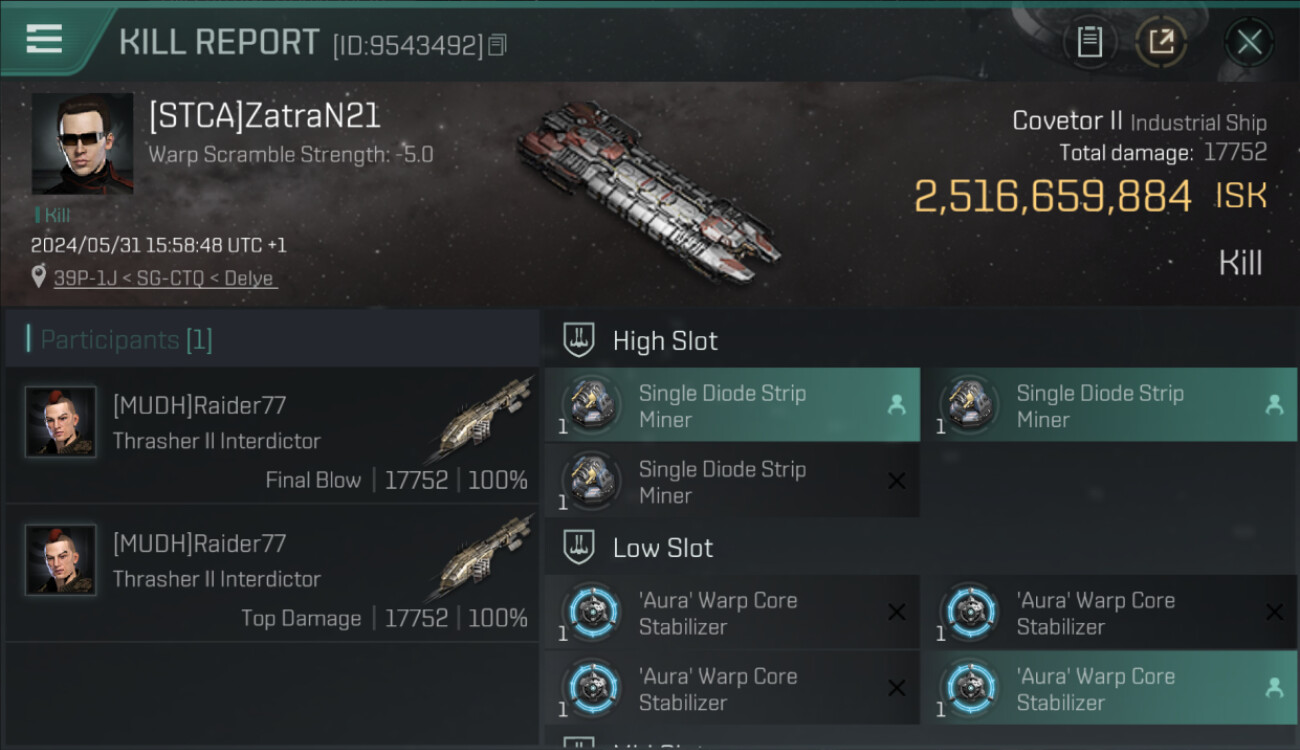The image size is (1300, 750).
Task: Select first highlighted Single Diode Strip Miner
Action: tap(731, 406)
